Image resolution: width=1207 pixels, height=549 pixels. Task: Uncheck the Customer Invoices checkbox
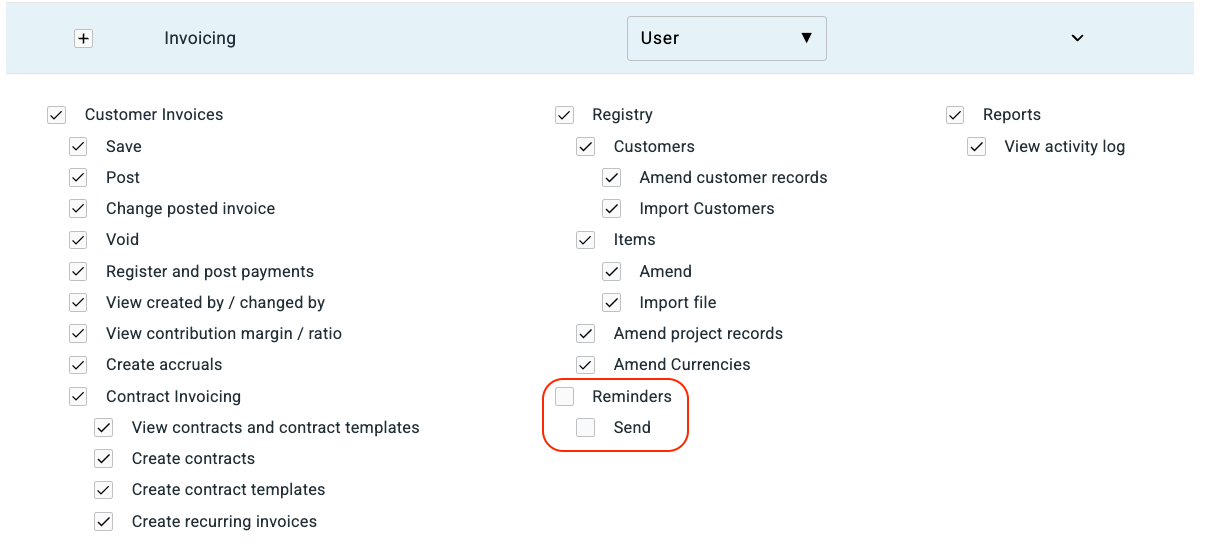(56, 115)
